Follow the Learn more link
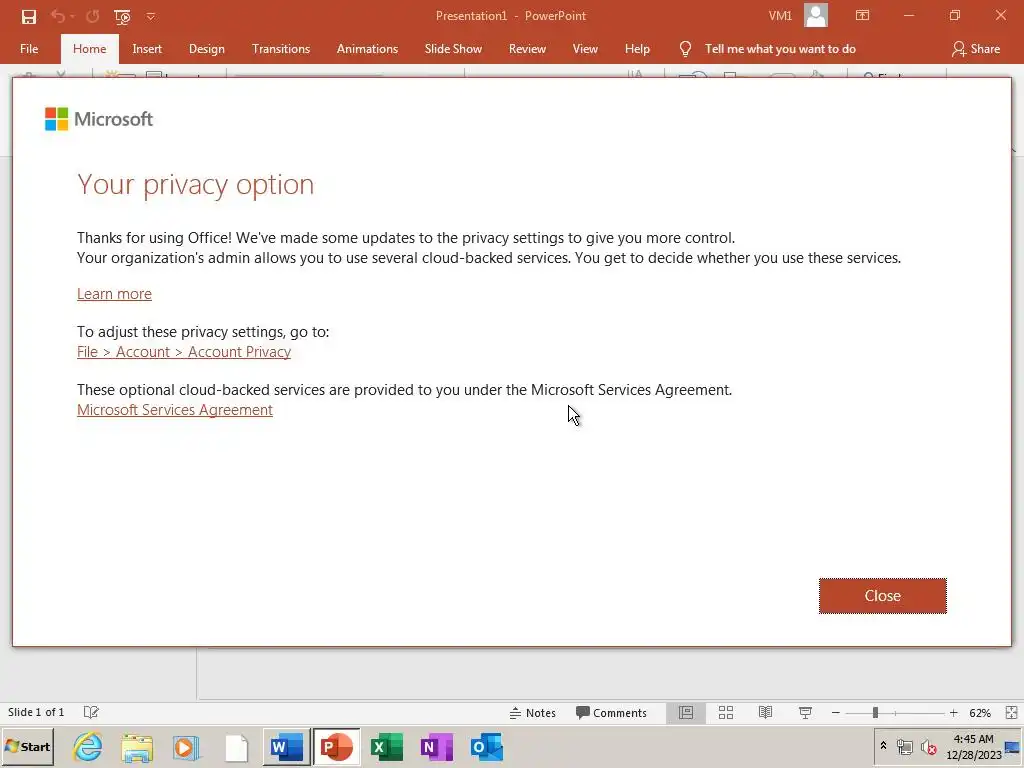 [x=114, y=294]
